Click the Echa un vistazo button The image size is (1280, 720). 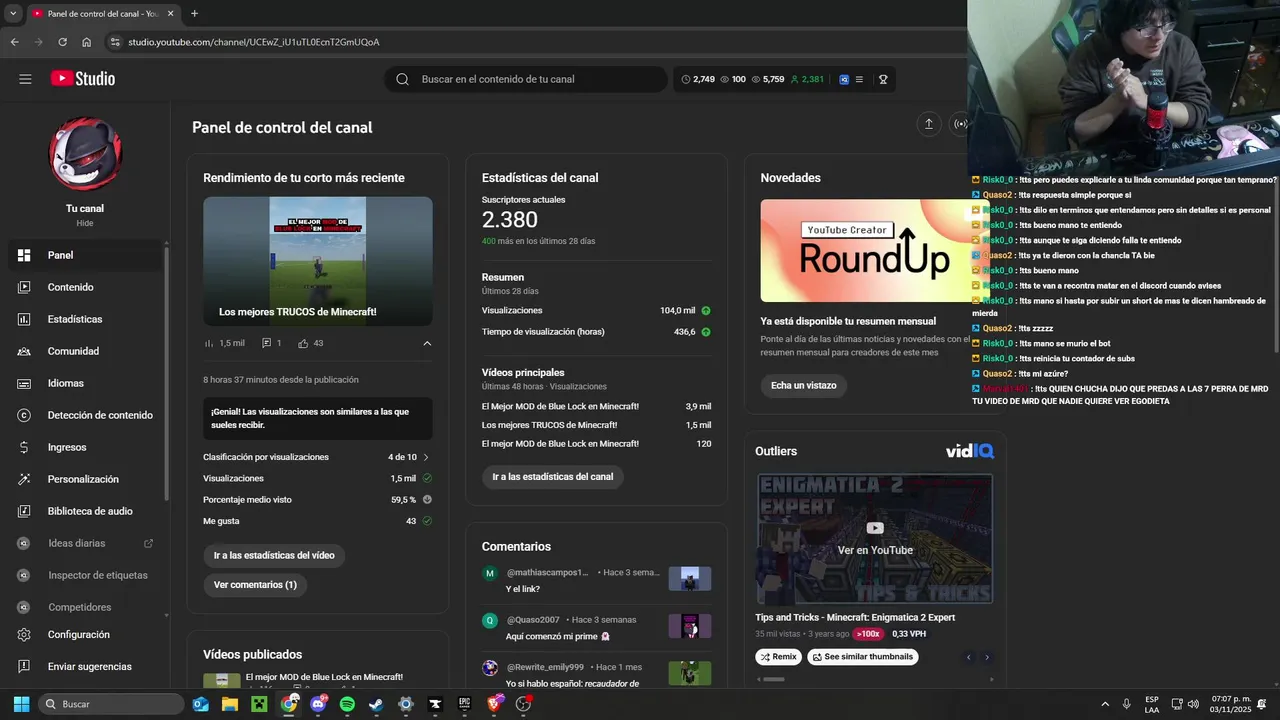click(x=803, y=385)
